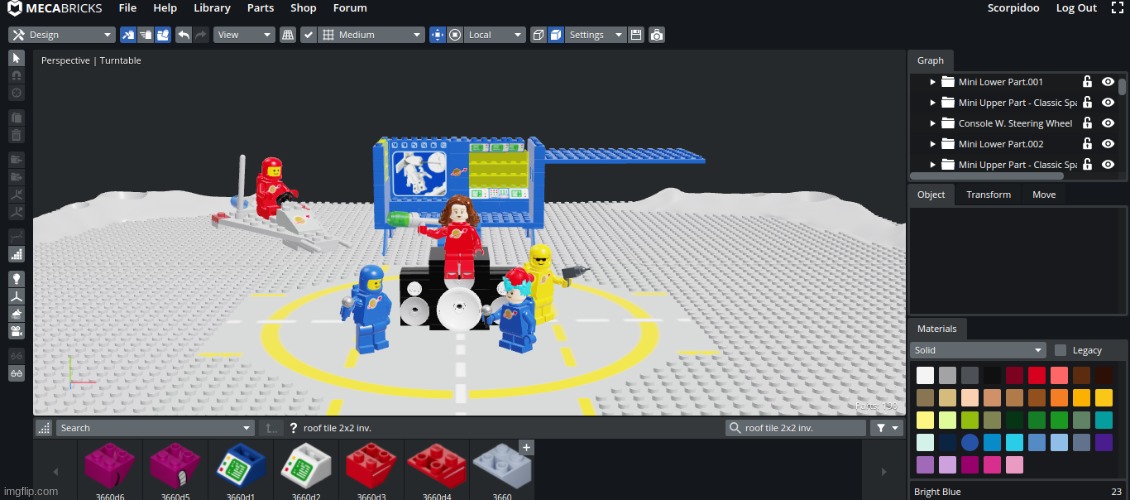Open the Local orientation dropdown
This screenshot has width=1130, height=500.
click(x=495, y=35)
